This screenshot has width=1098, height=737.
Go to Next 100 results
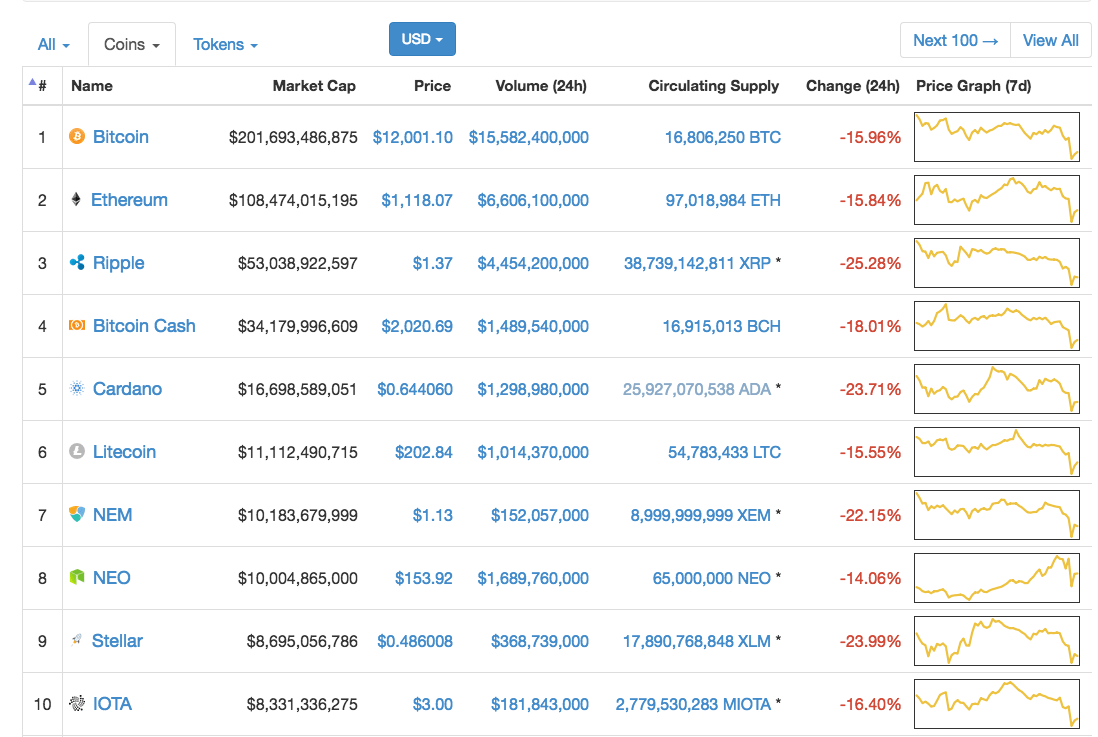pyautogui.click(x=955, y=41)
